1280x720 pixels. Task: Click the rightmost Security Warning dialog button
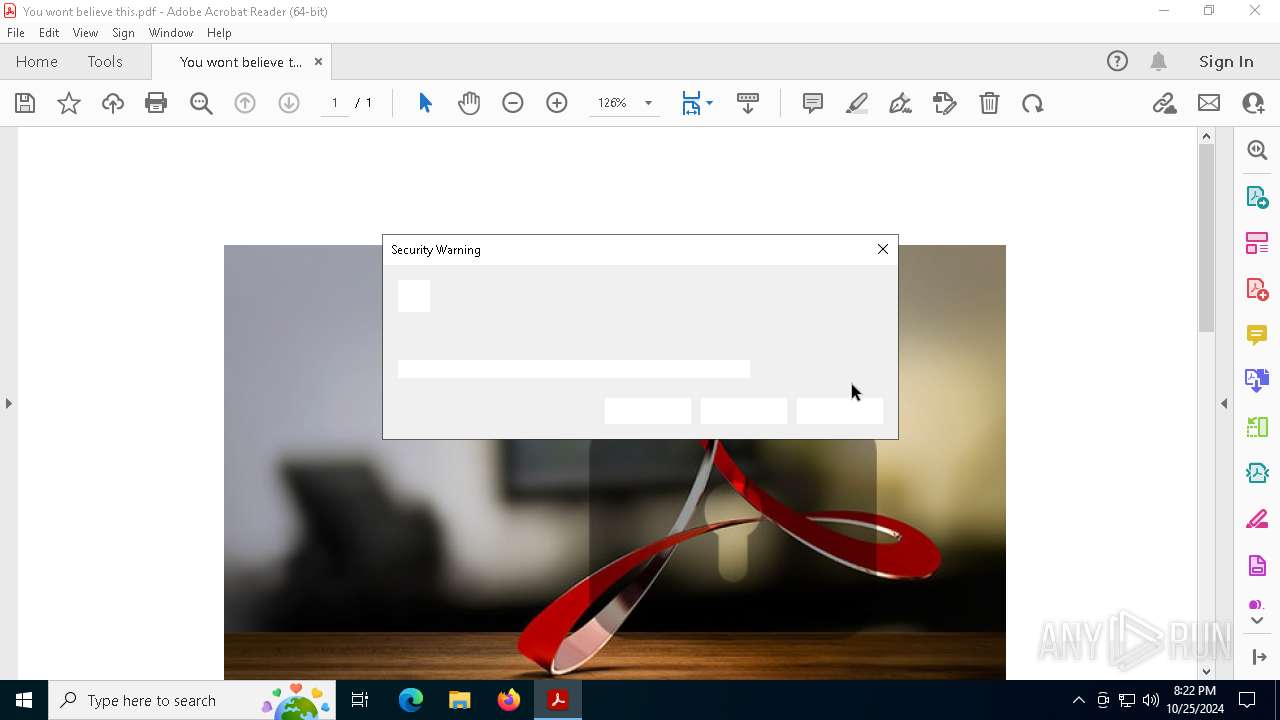pyautogui.click(x=840, y=411)
